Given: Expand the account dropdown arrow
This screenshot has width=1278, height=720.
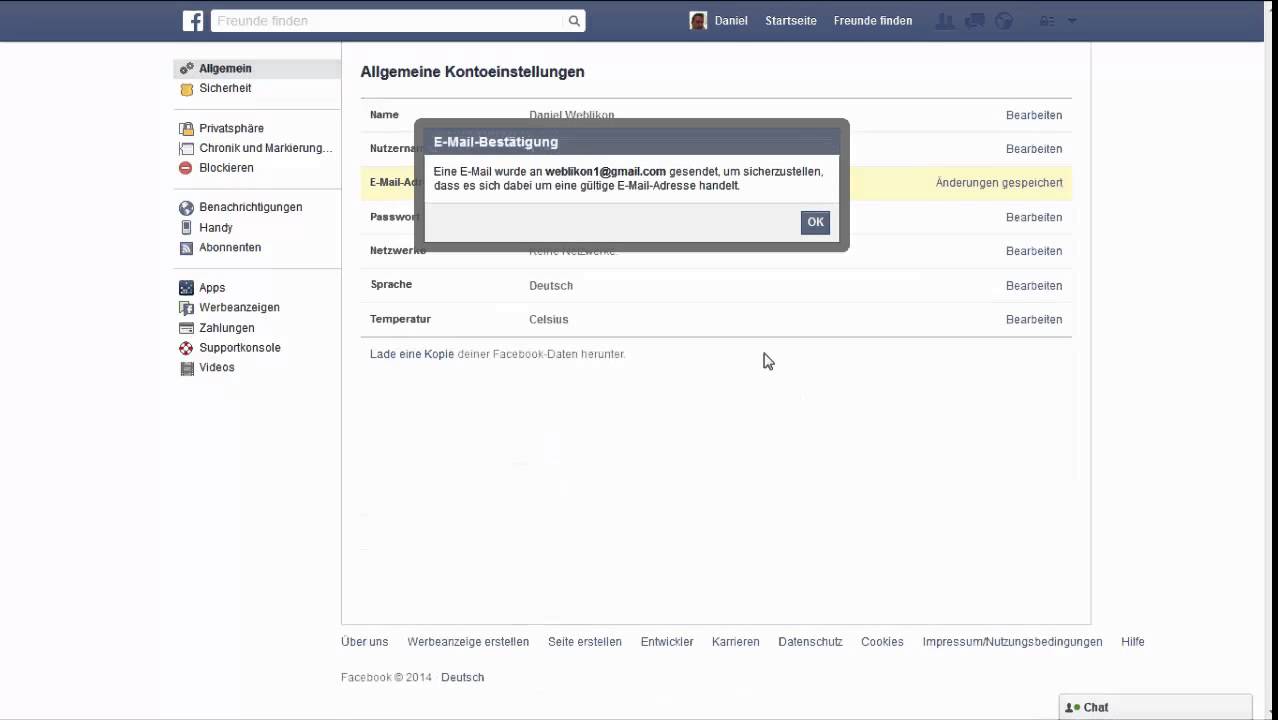Looking at the screenshot, I should pos(1072,20).
